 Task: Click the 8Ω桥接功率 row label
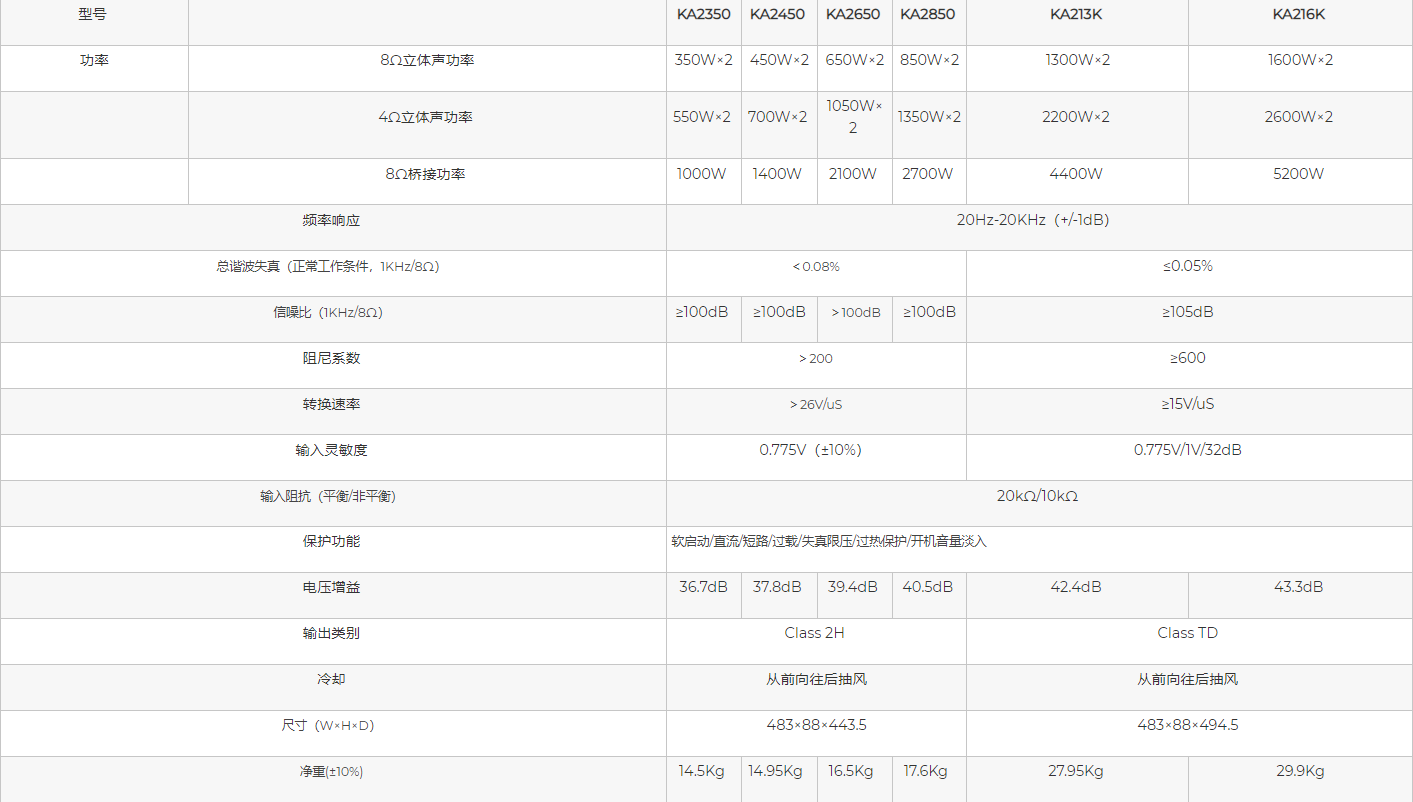tap(425, 174)
